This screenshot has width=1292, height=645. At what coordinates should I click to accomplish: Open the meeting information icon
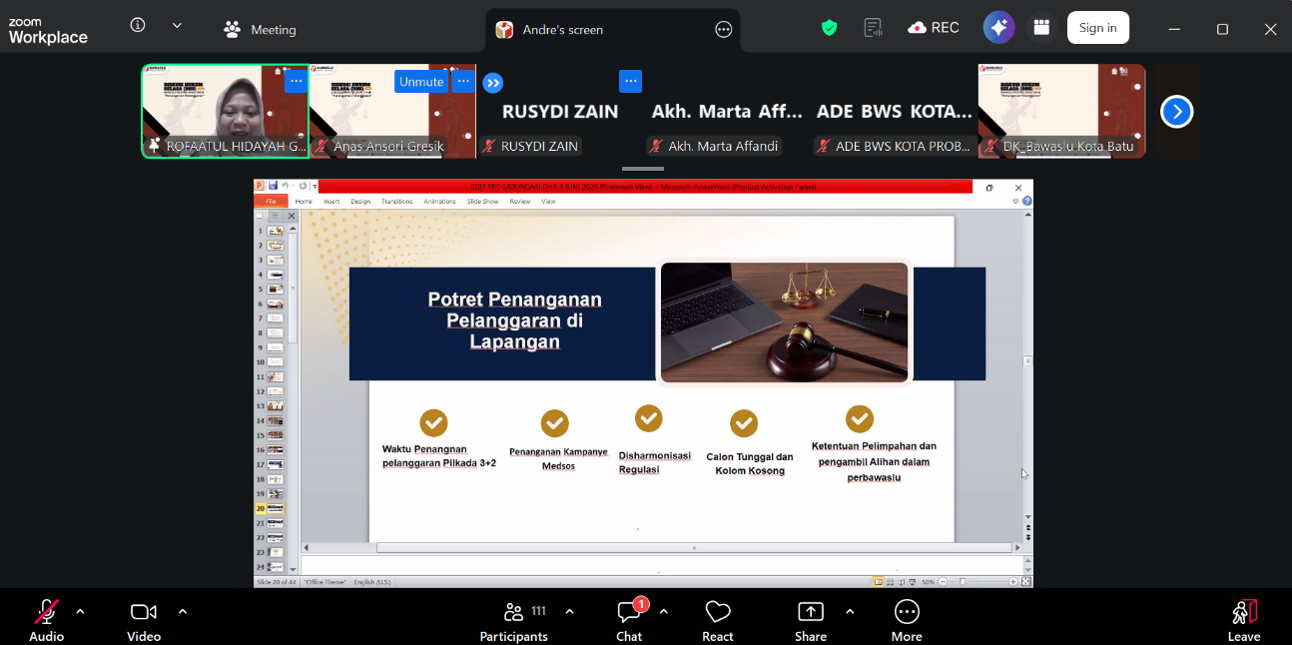point(138,25)
